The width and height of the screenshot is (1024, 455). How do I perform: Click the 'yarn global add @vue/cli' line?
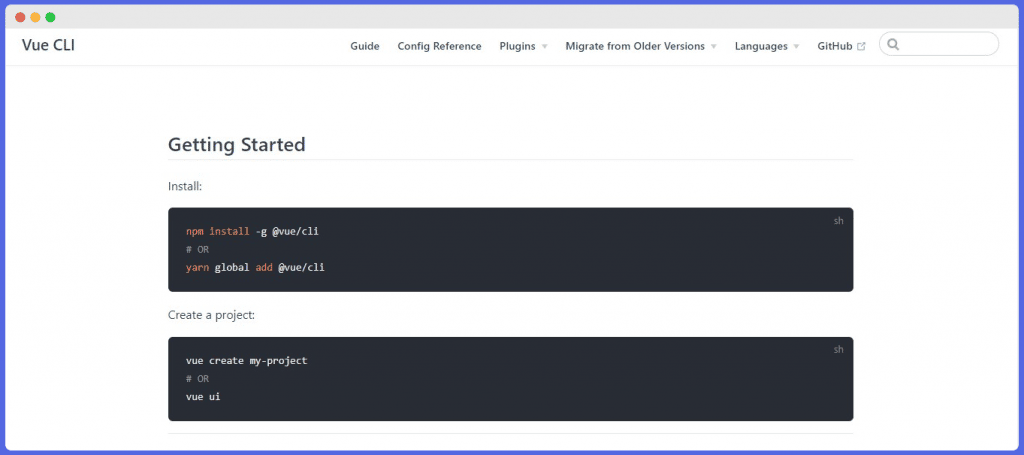(x=255, y=267)
